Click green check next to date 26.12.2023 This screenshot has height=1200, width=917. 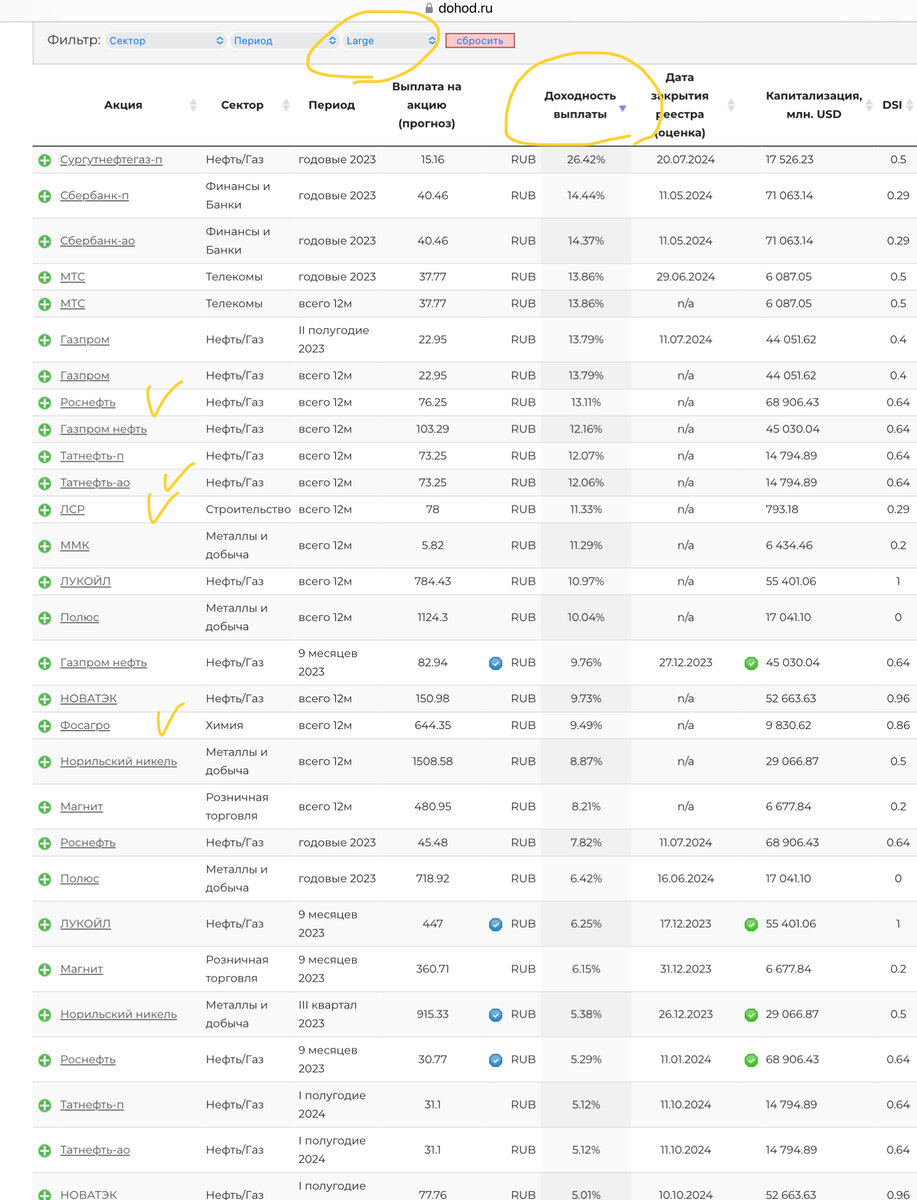click(751, 1015)
